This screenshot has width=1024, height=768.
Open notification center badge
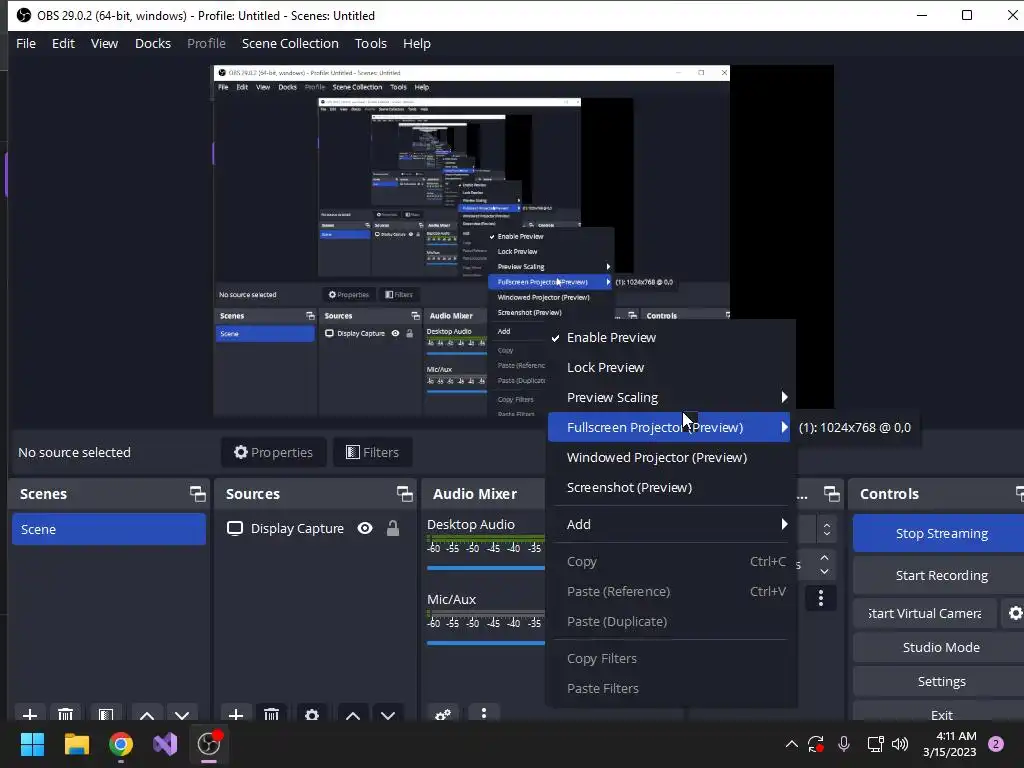pyautogui.click(x=996, y=744)
